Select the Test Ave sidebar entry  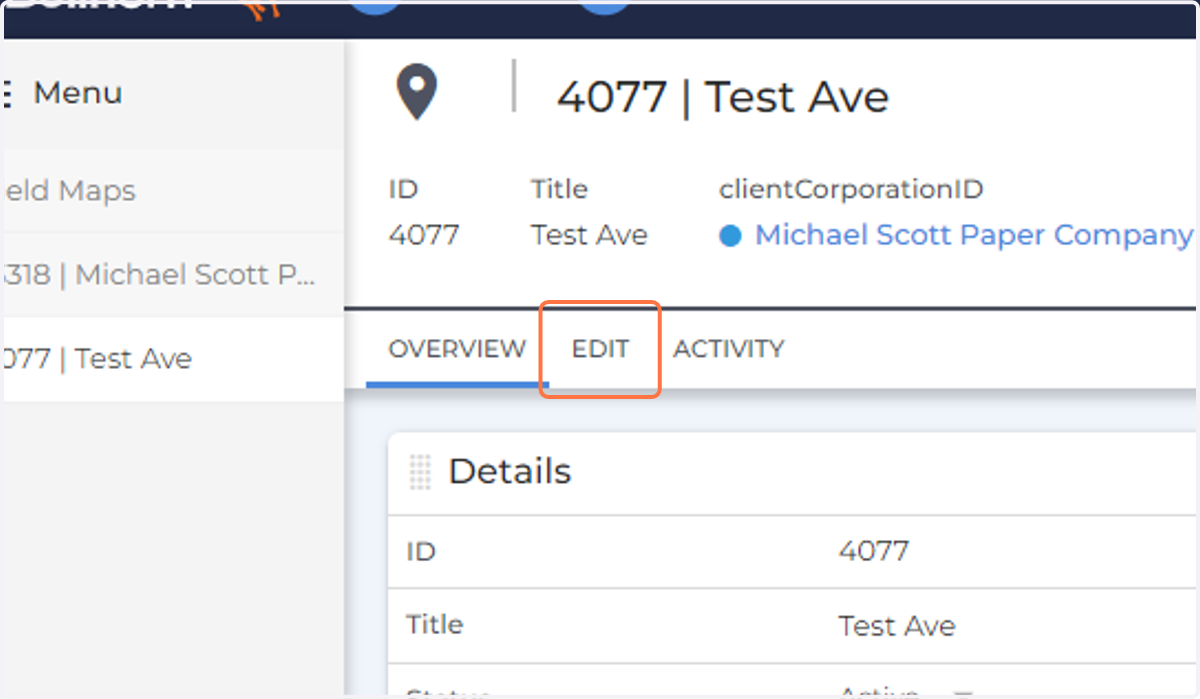tap(172, 359)
